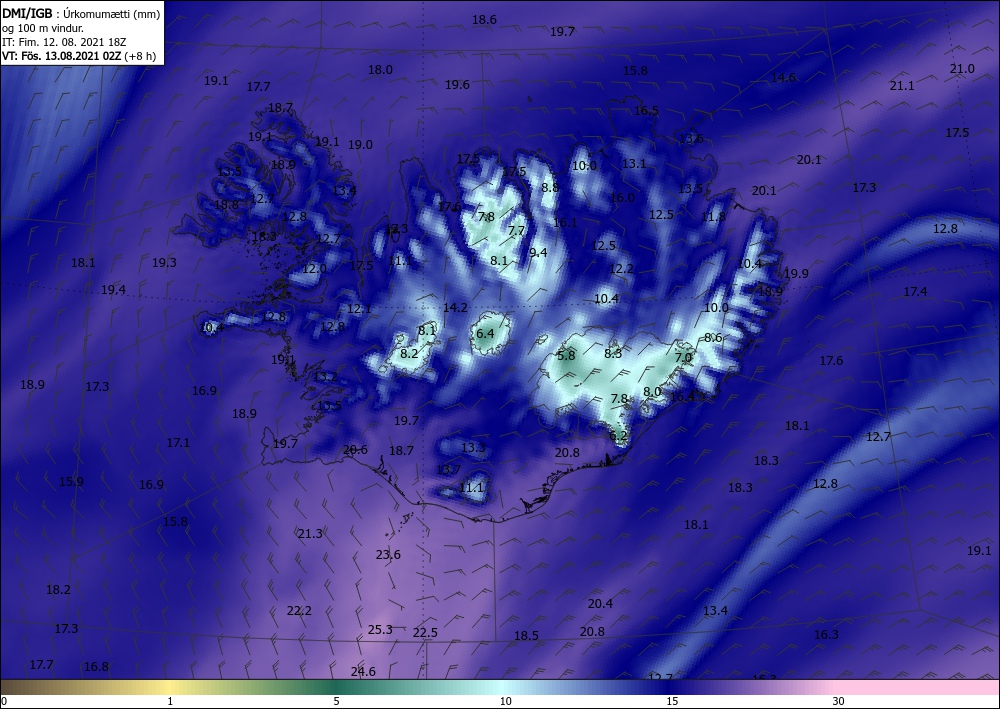Click the 19.9 value label
1000x709 pixels.
(797, 274)
